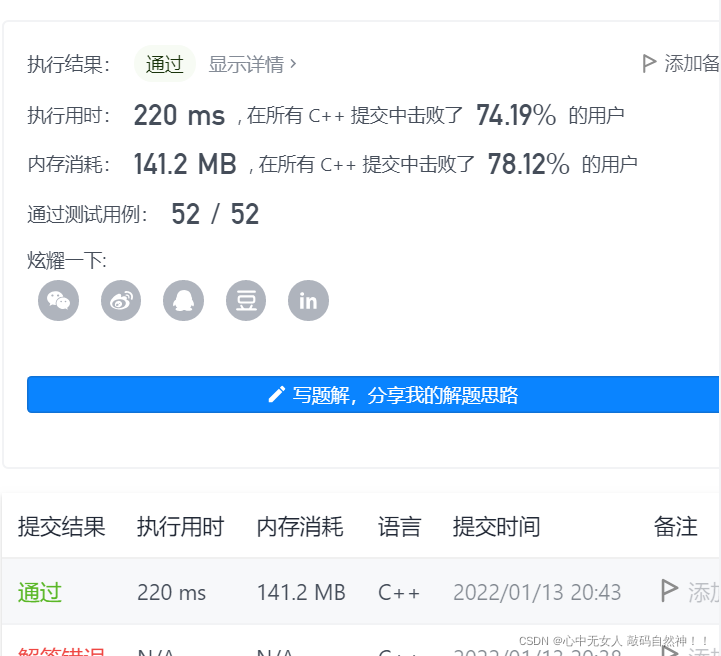Click the 提交结果 column header
This screenshot has height=656, width=721.
(x=62, y=527)
